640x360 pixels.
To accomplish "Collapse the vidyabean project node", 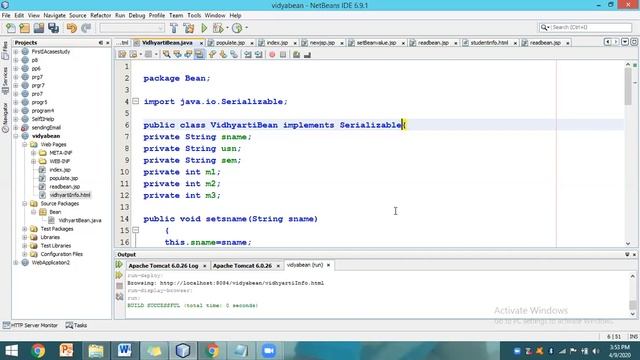I will pyautogui.click(x=16, y=136).
